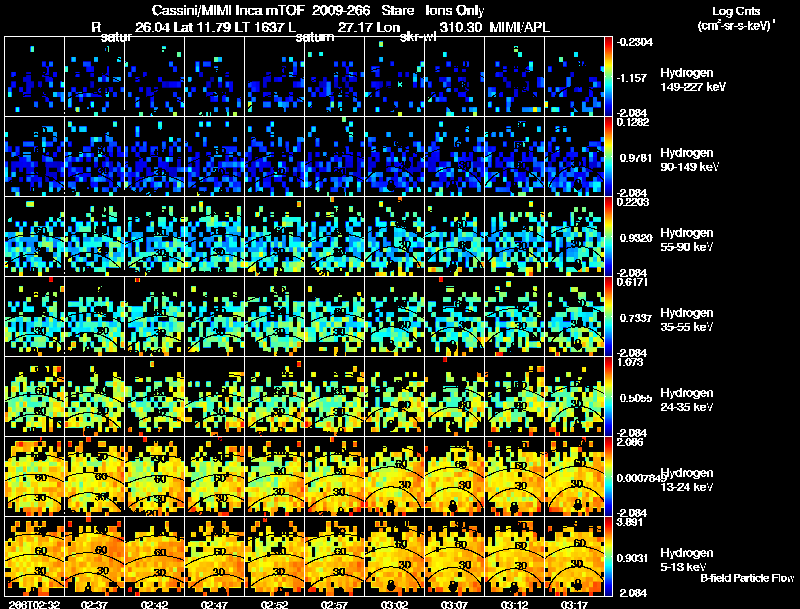Screen dimensions: 800x609
Task: Select the 149-227 keV image at 03:17
Action: [574, 77]
